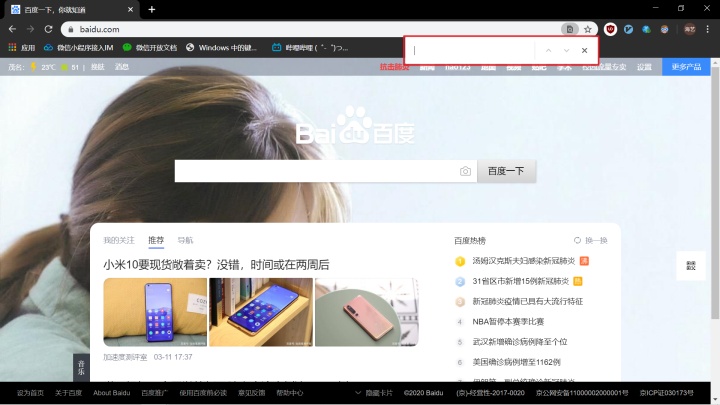Open hot topic NBA暂停本赛季比赛
This screenshot has width=720, height=405.
[x=508, y=321]
